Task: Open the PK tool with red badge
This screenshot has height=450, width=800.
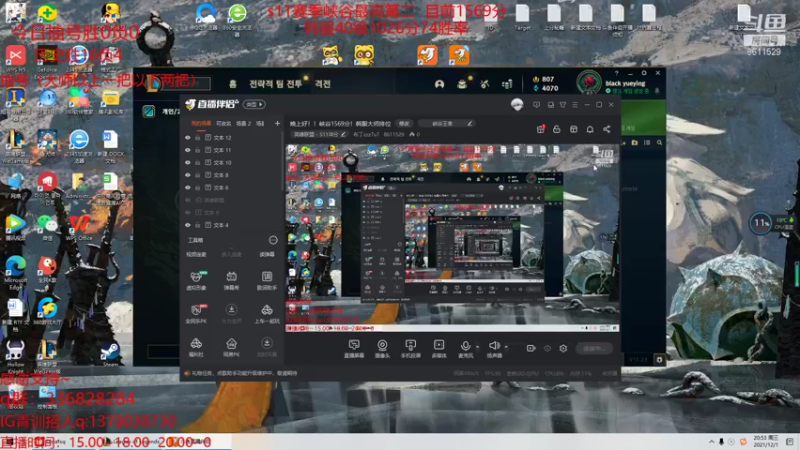Action: point(196,314)
